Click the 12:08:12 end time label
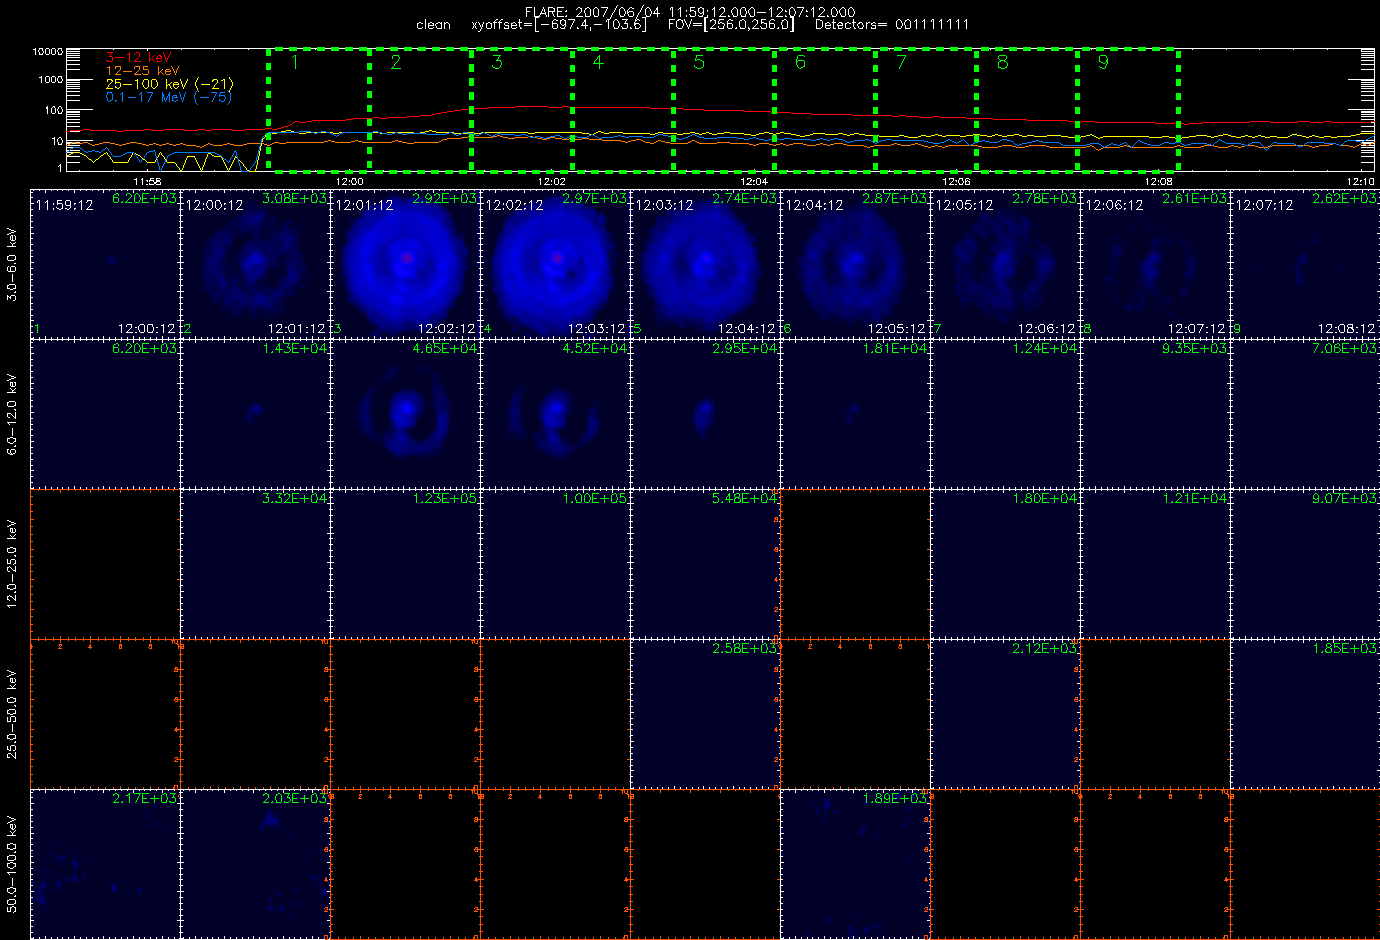 click(1346, 329)
